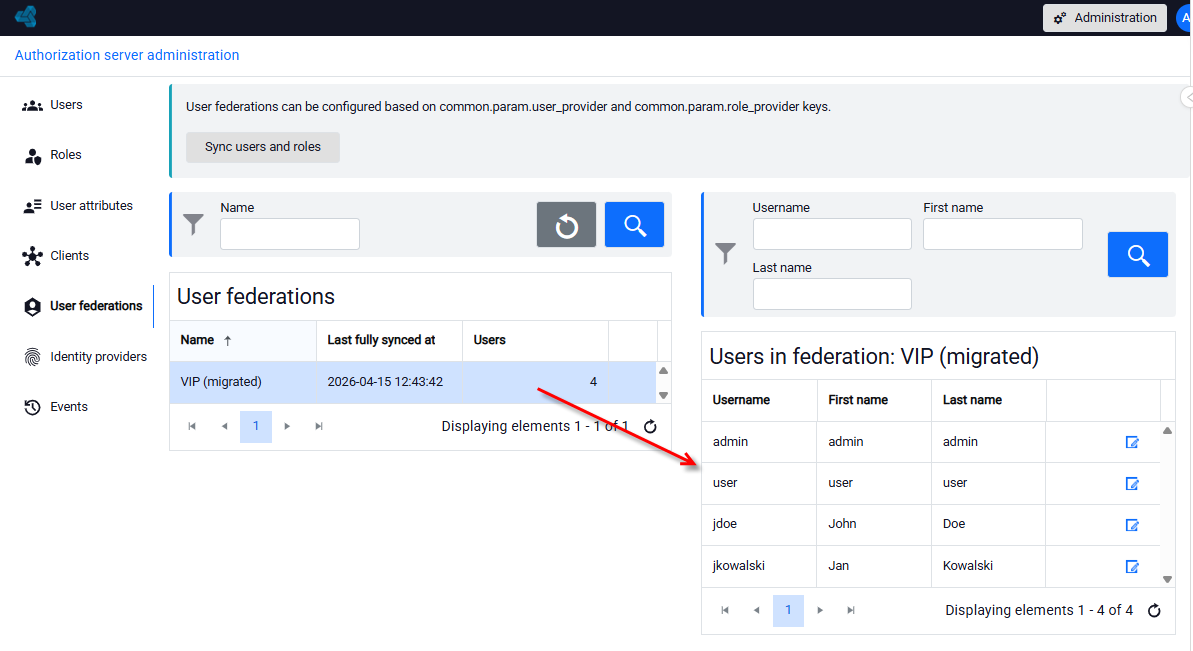Refresh the User federations table

(650, 427)
